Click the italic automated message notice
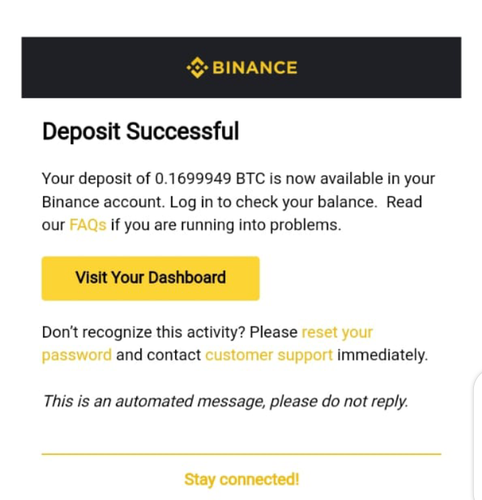Screen dimensions: 482x500 (x=225, y=401)
